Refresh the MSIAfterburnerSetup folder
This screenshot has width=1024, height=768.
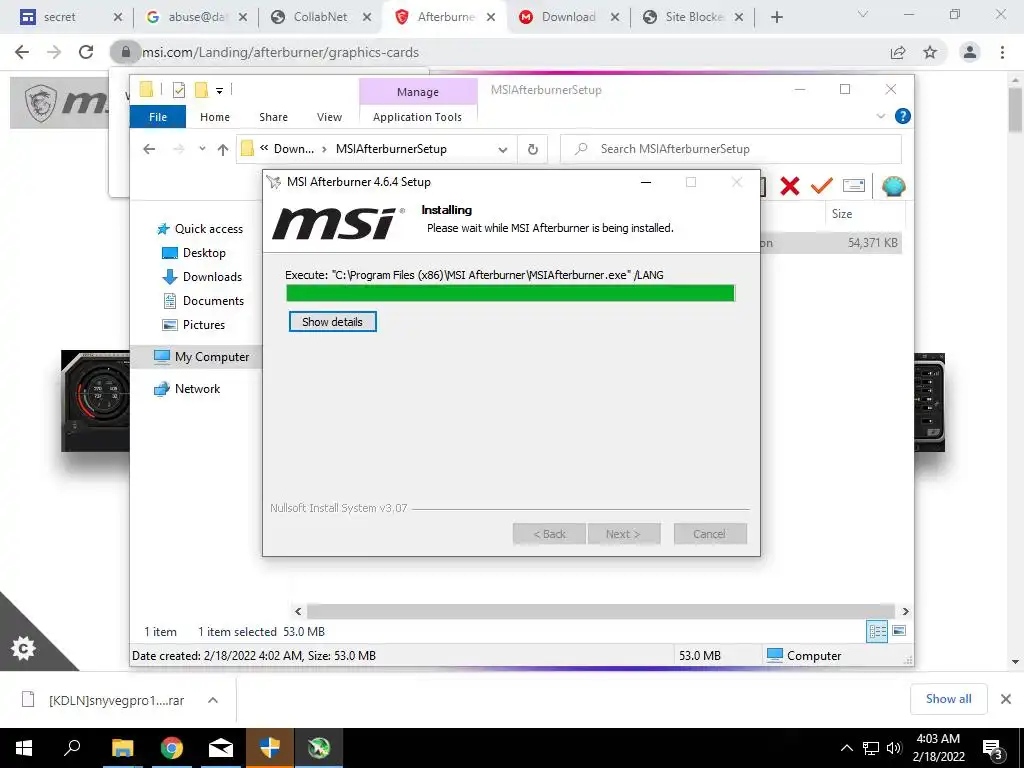tap(533, 150)
